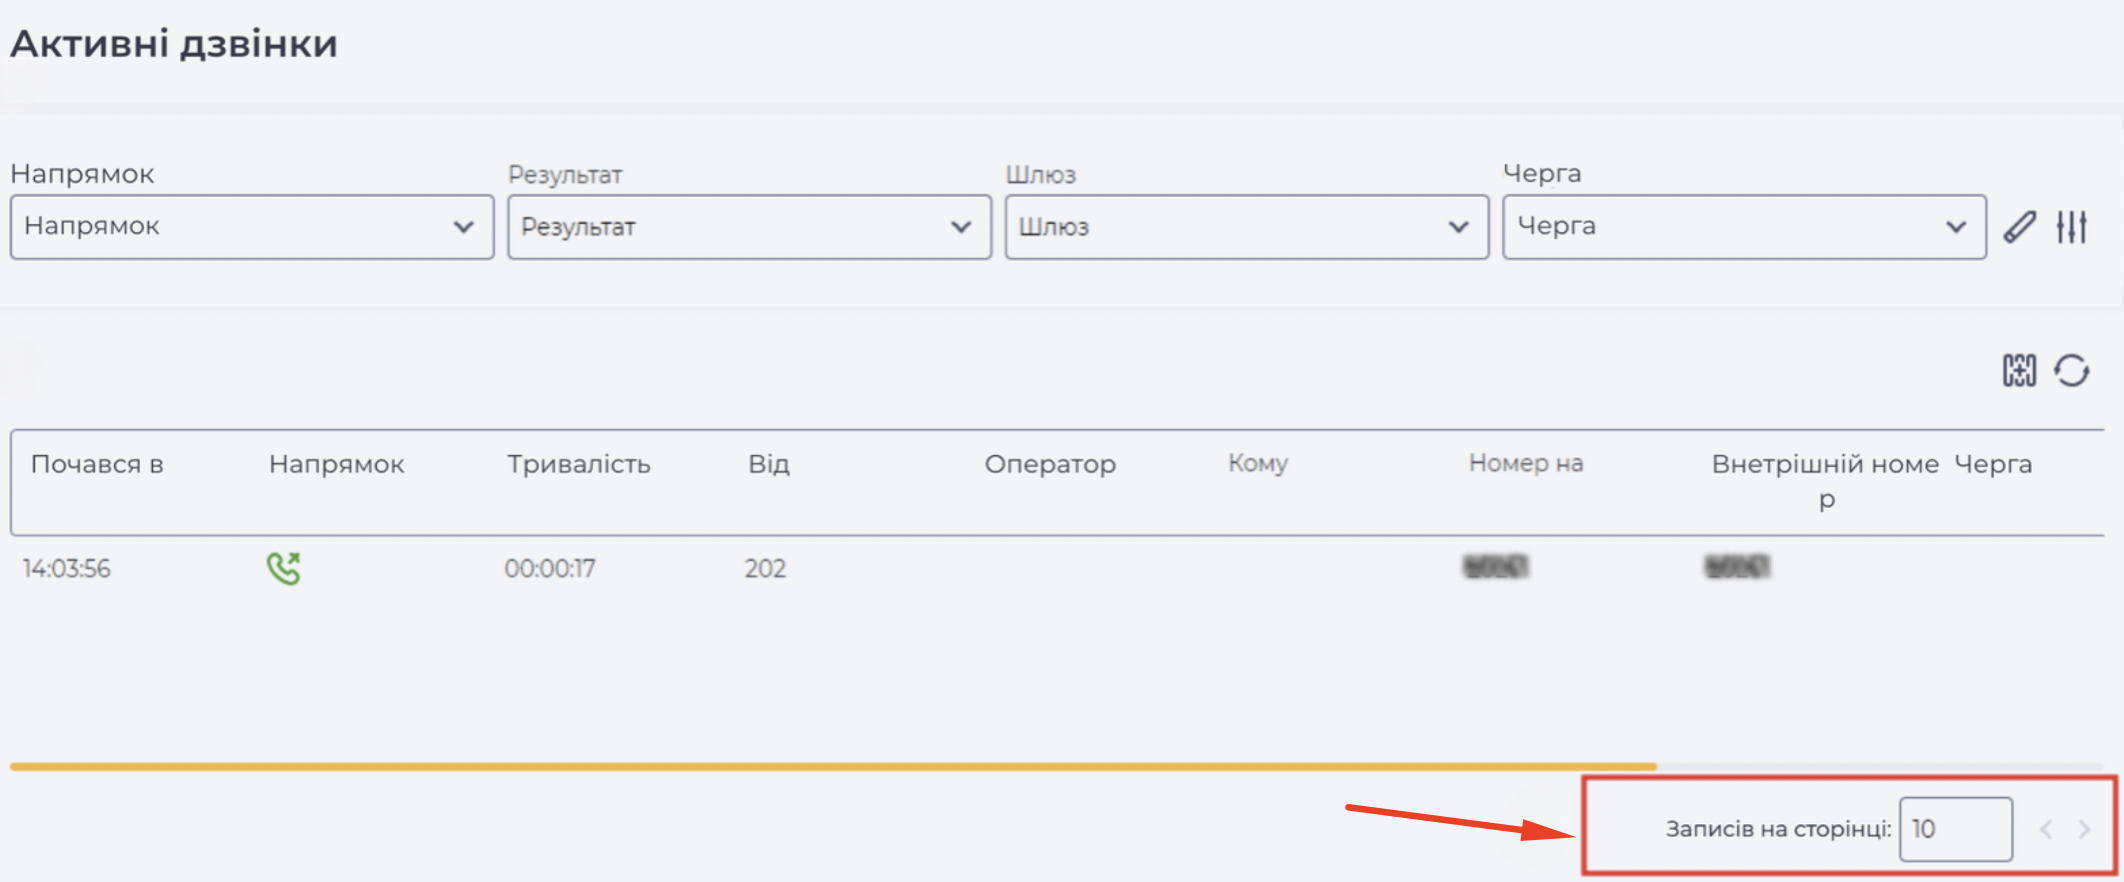The height and width of the screenshot is (882, 2124).
Task: Select the call row started at 14:03:56
Action: 1057,568
